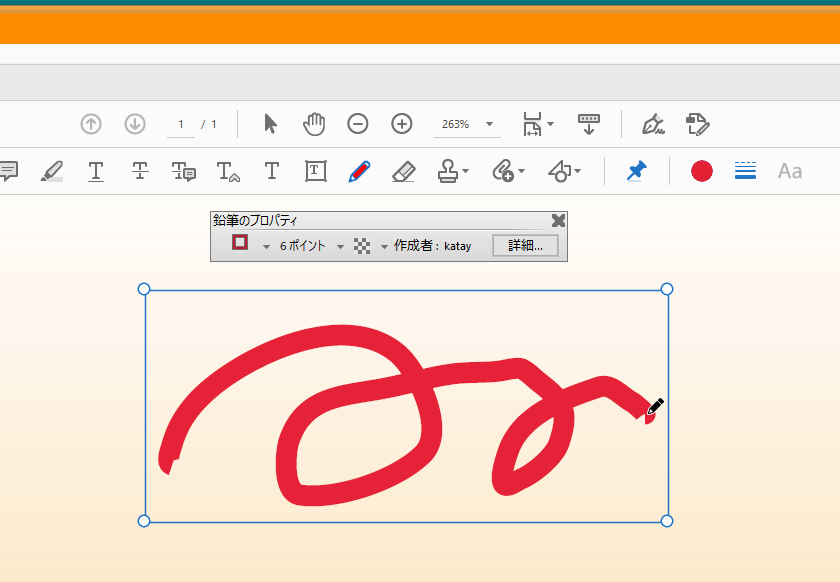840x582 pixels.
Task: Open the zoom percentage 263% dropdown
Action: [x=488, y=124]
